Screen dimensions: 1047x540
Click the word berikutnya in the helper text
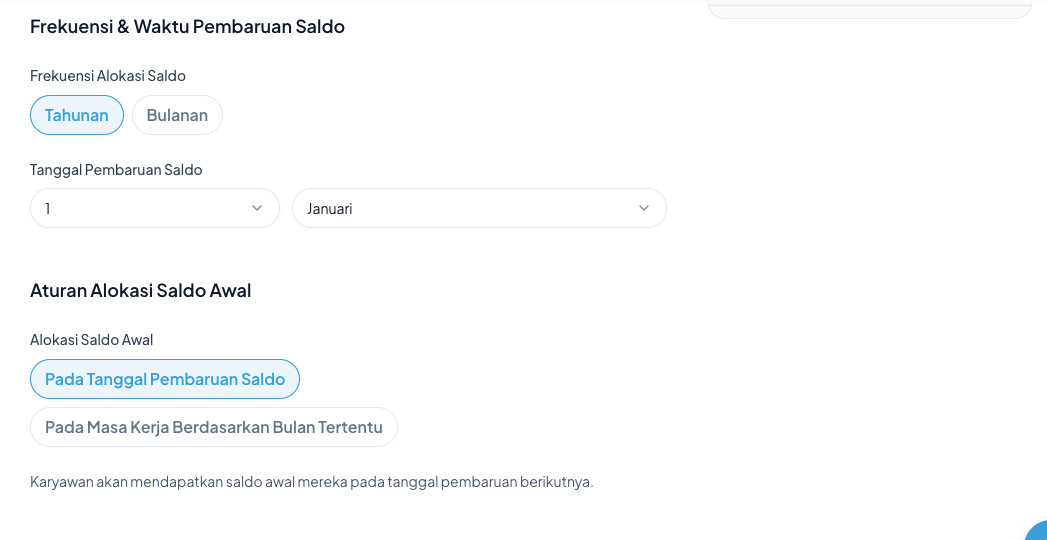pyautogui.click(x=557, y=482)
